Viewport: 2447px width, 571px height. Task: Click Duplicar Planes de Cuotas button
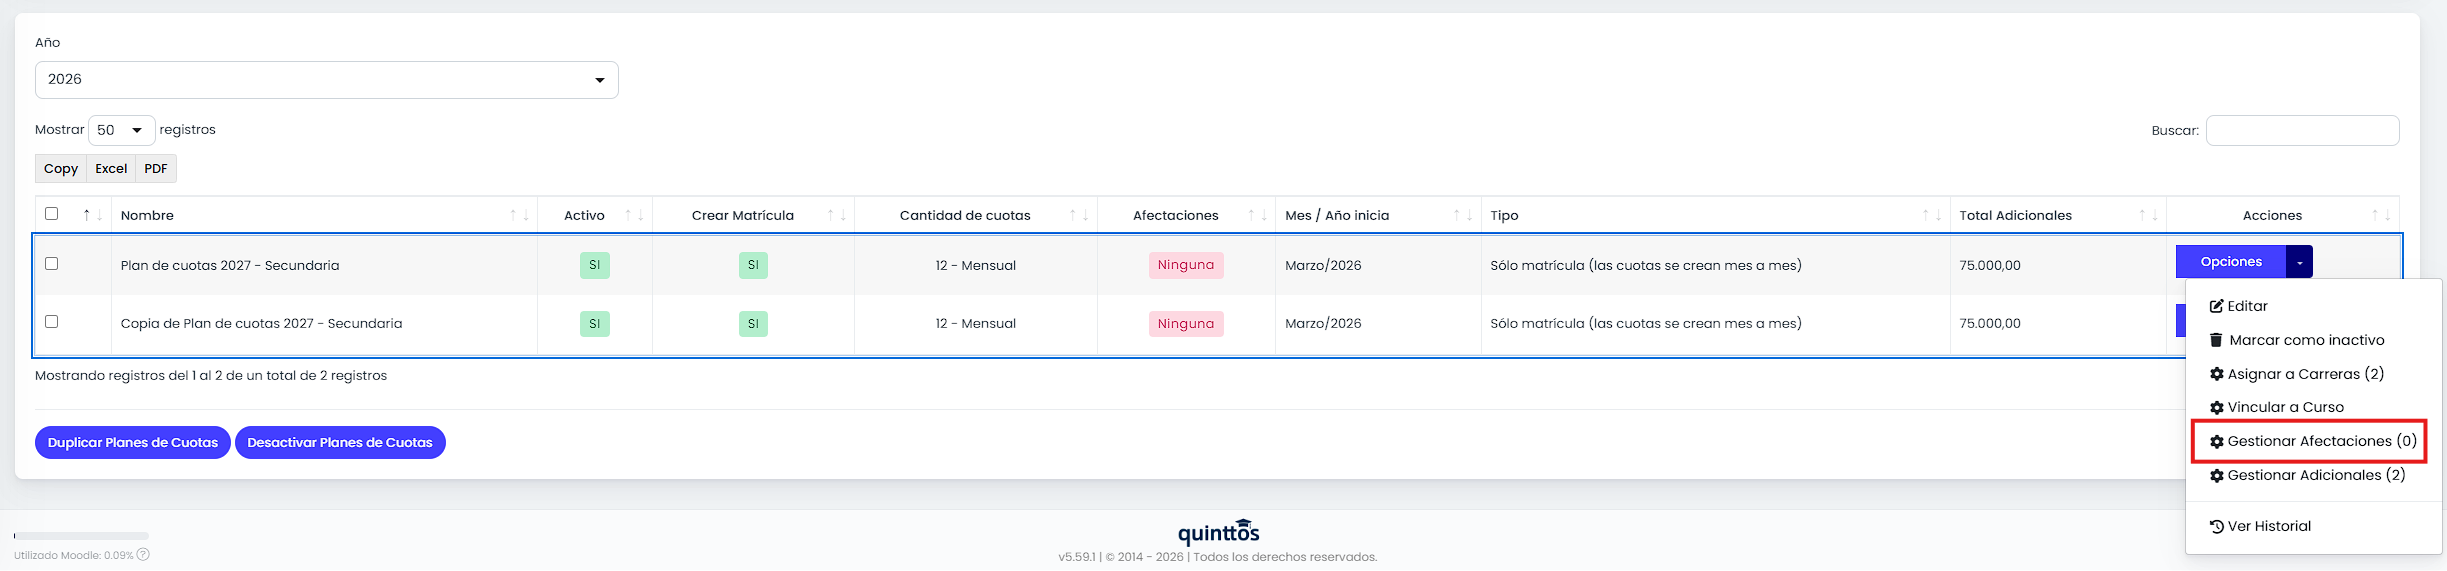133,443
